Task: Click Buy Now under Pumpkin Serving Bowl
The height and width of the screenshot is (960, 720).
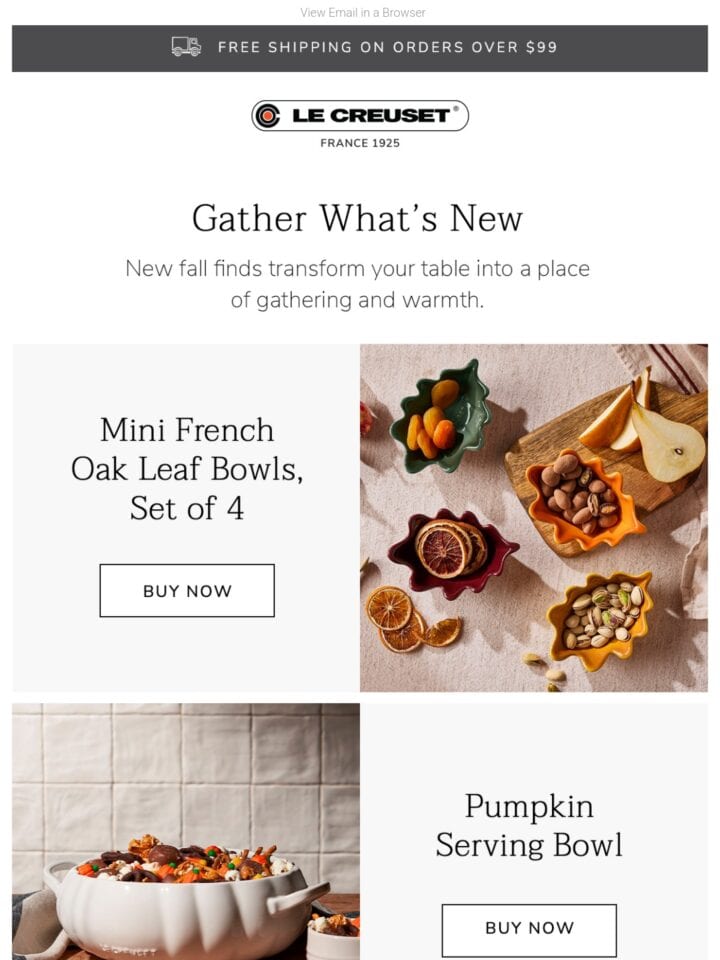Action: 529,927
